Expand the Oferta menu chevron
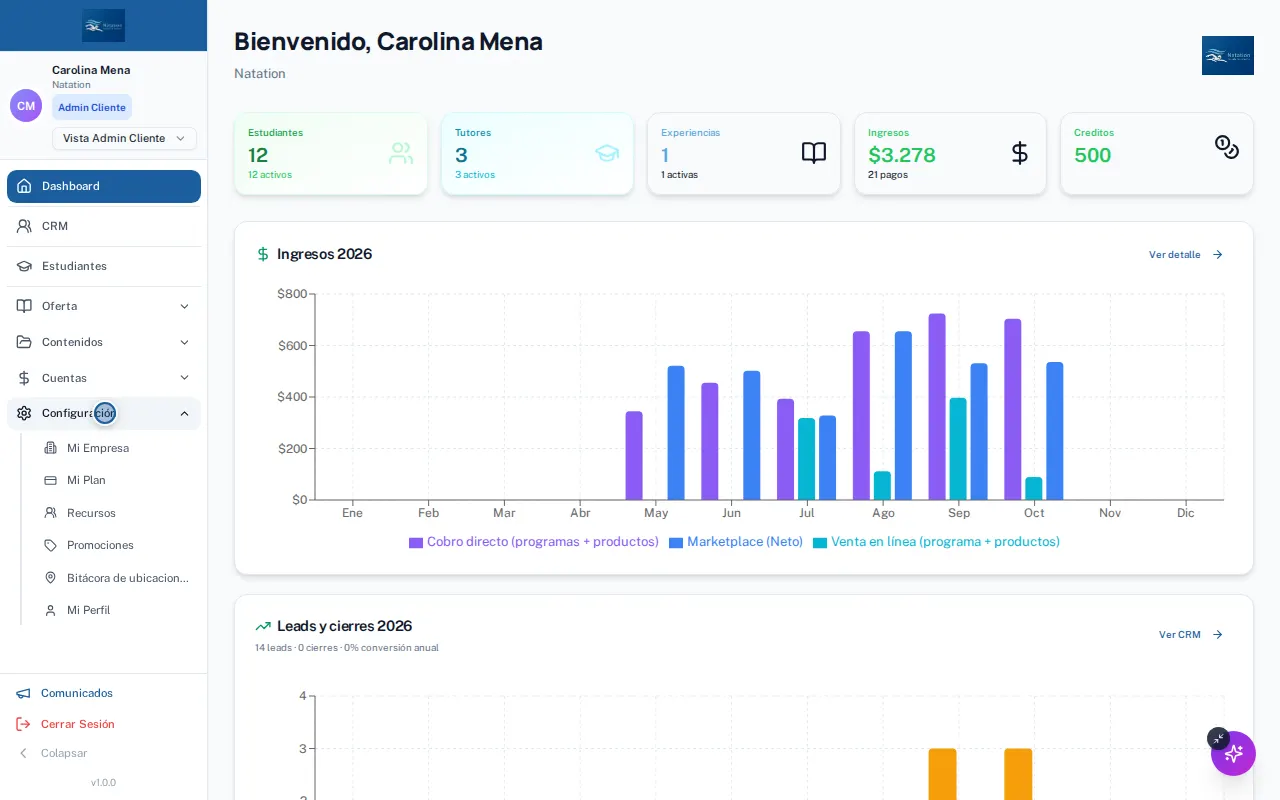The image size is (1280, 800). point(184,306)
